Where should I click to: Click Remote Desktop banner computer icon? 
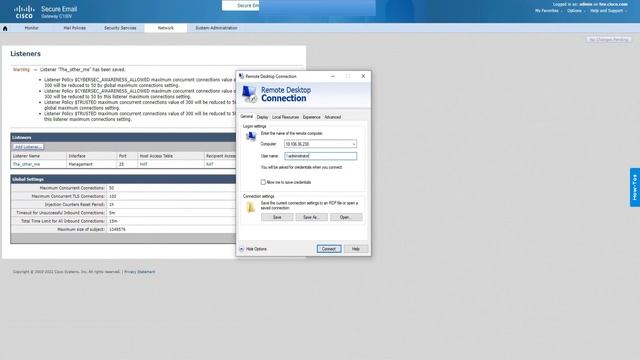249,94
